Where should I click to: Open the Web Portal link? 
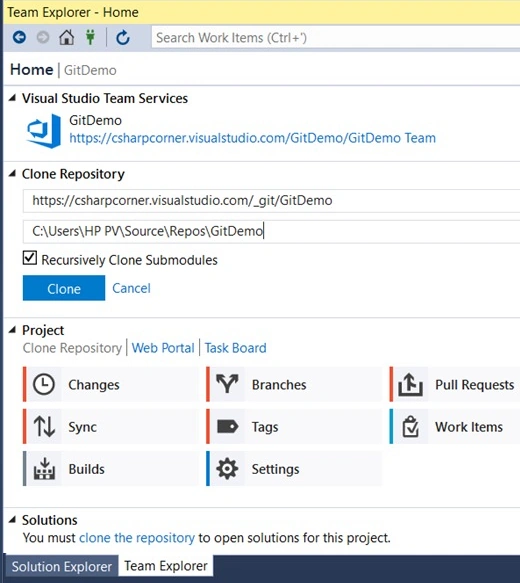click(163, 348)
